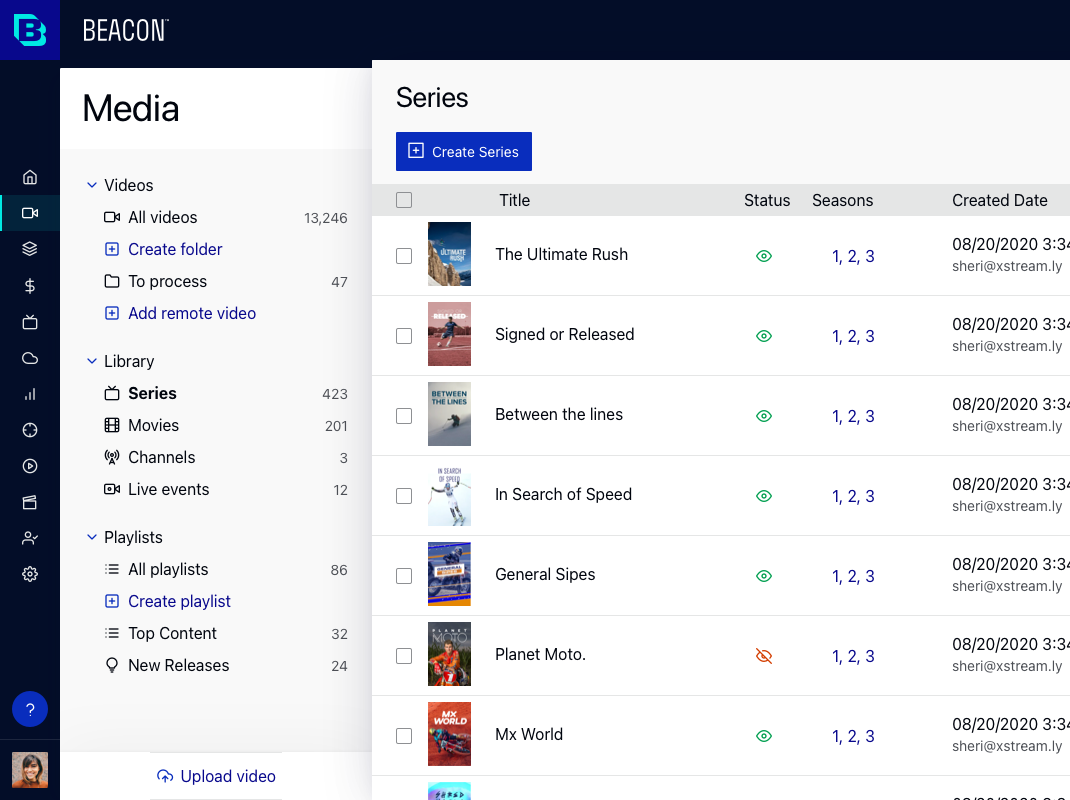Click the user profile avatar

30,770
